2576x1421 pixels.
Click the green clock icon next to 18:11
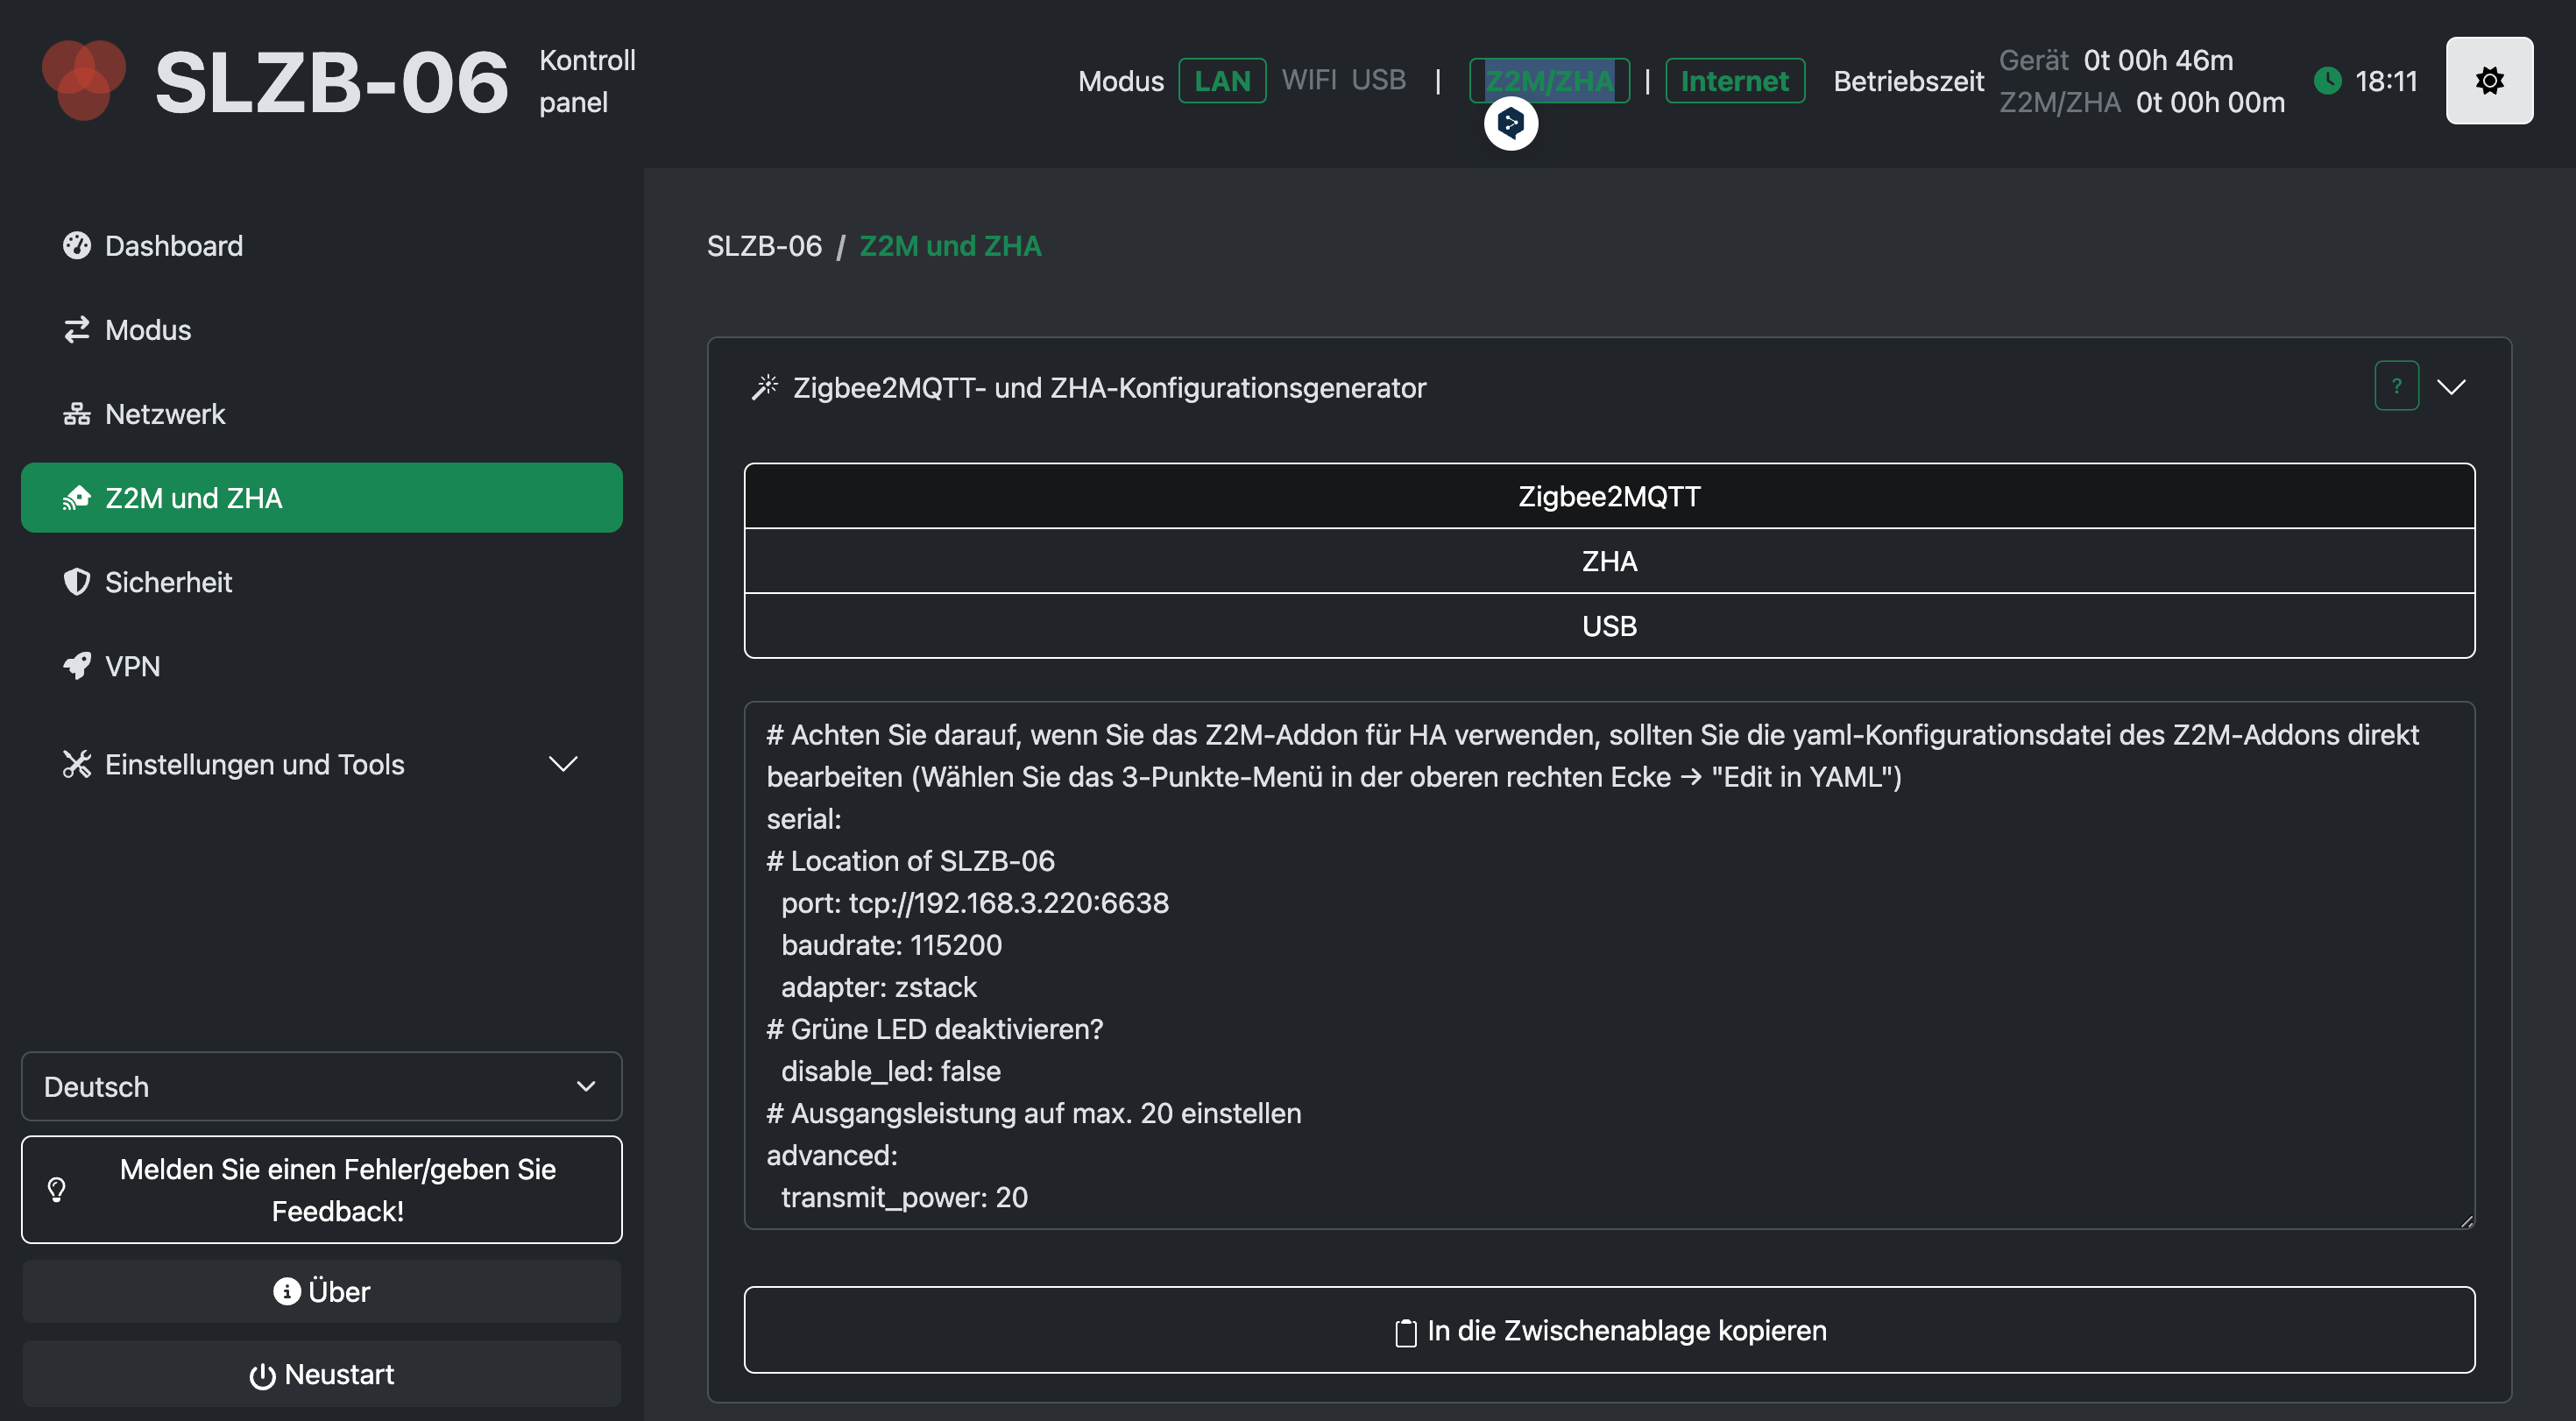click(x=2327, y=80)
